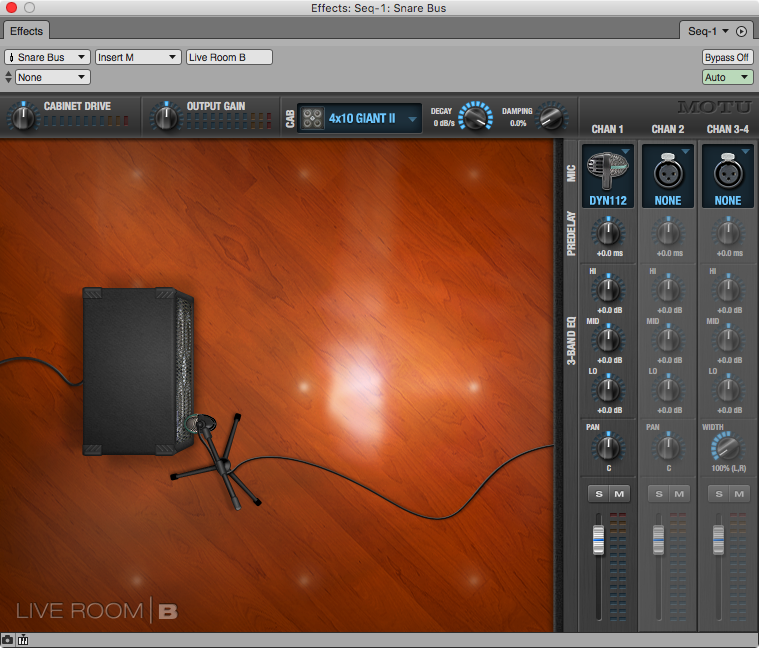Open the None preset dropdown
Viewport: 759px width, 648px height.
53,77
